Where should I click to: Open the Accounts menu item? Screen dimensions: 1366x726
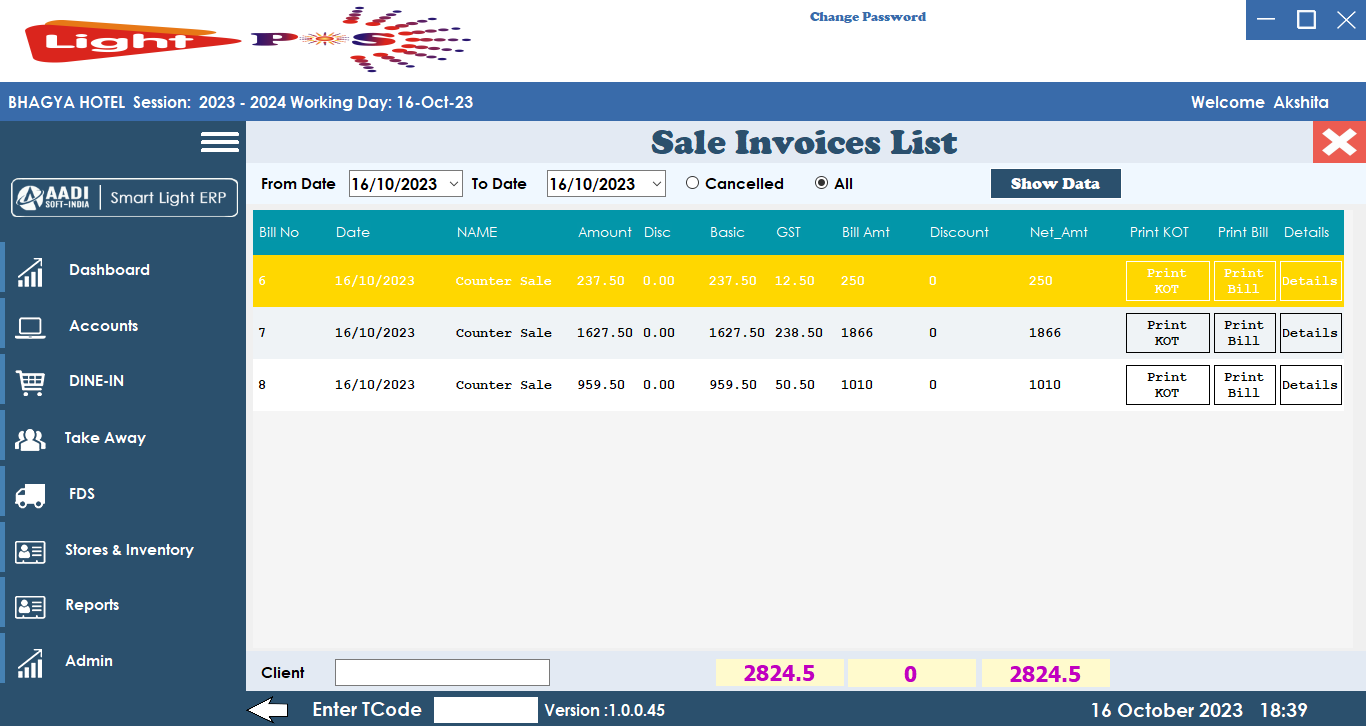103,326
